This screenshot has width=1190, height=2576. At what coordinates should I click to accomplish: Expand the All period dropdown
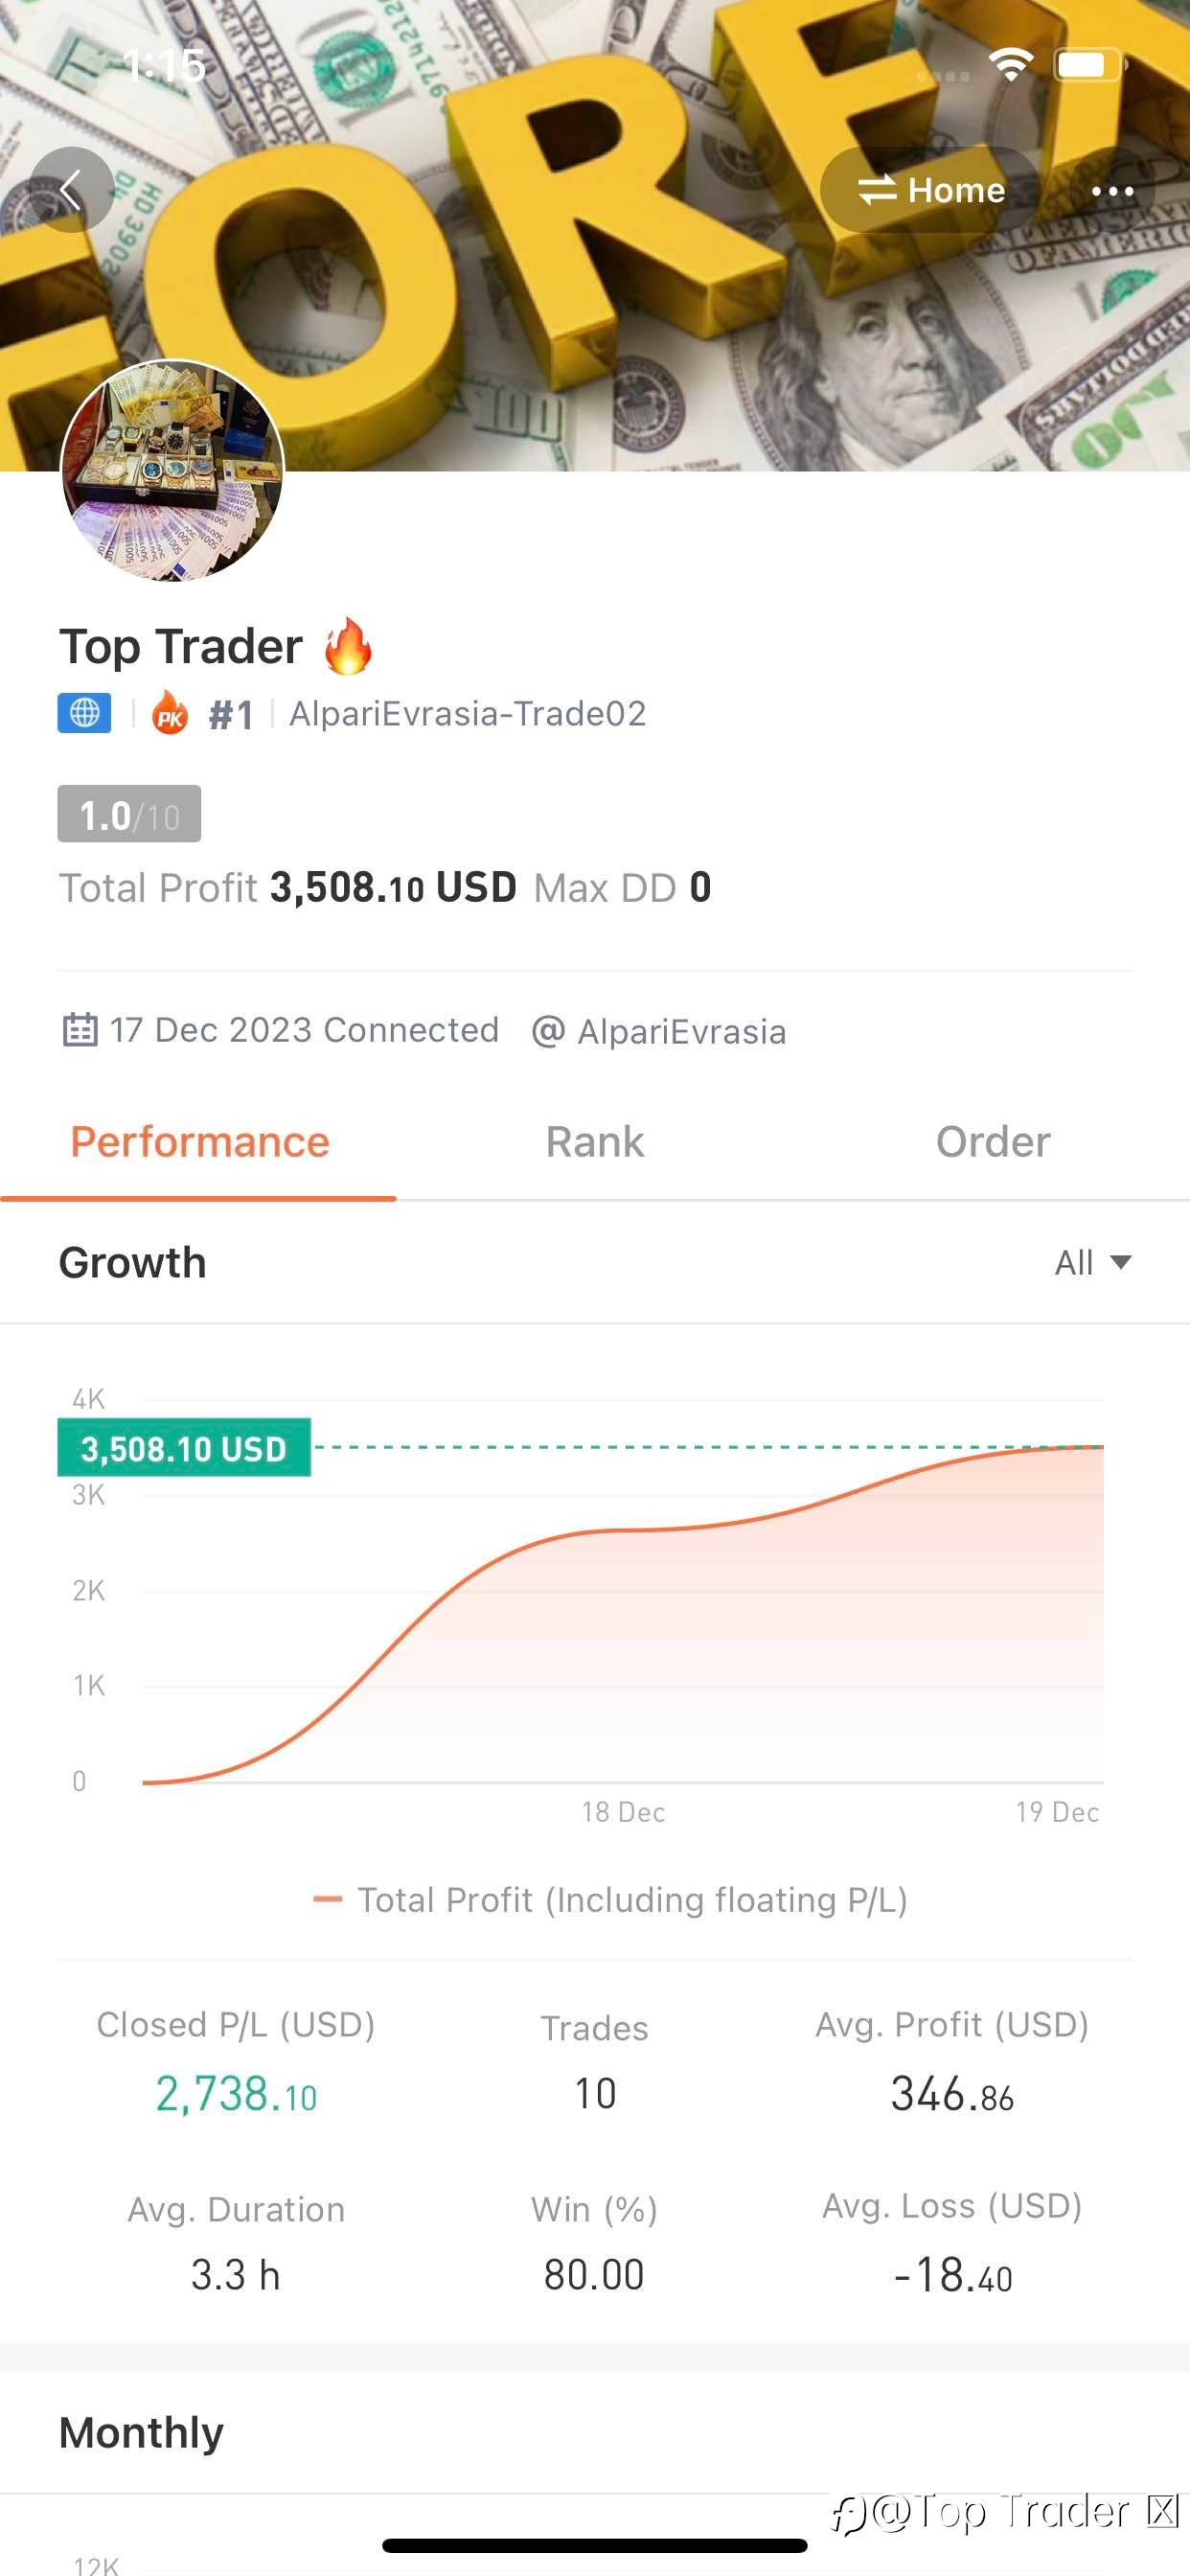[1092, 1262]
